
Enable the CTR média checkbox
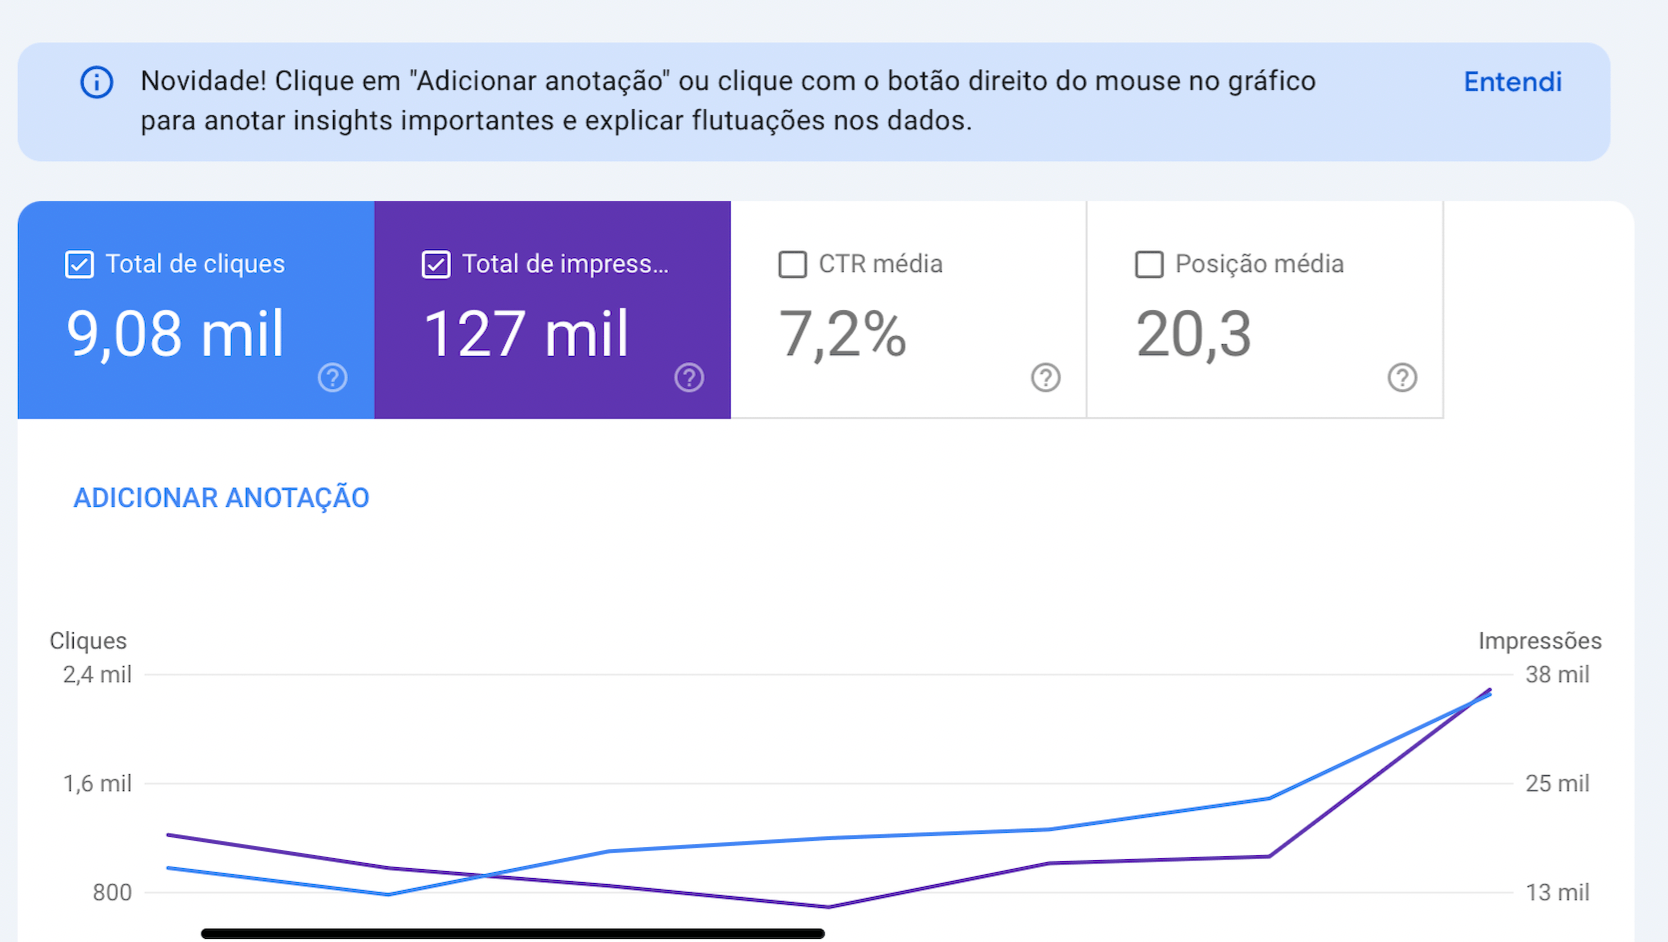(x=792, y=264)
